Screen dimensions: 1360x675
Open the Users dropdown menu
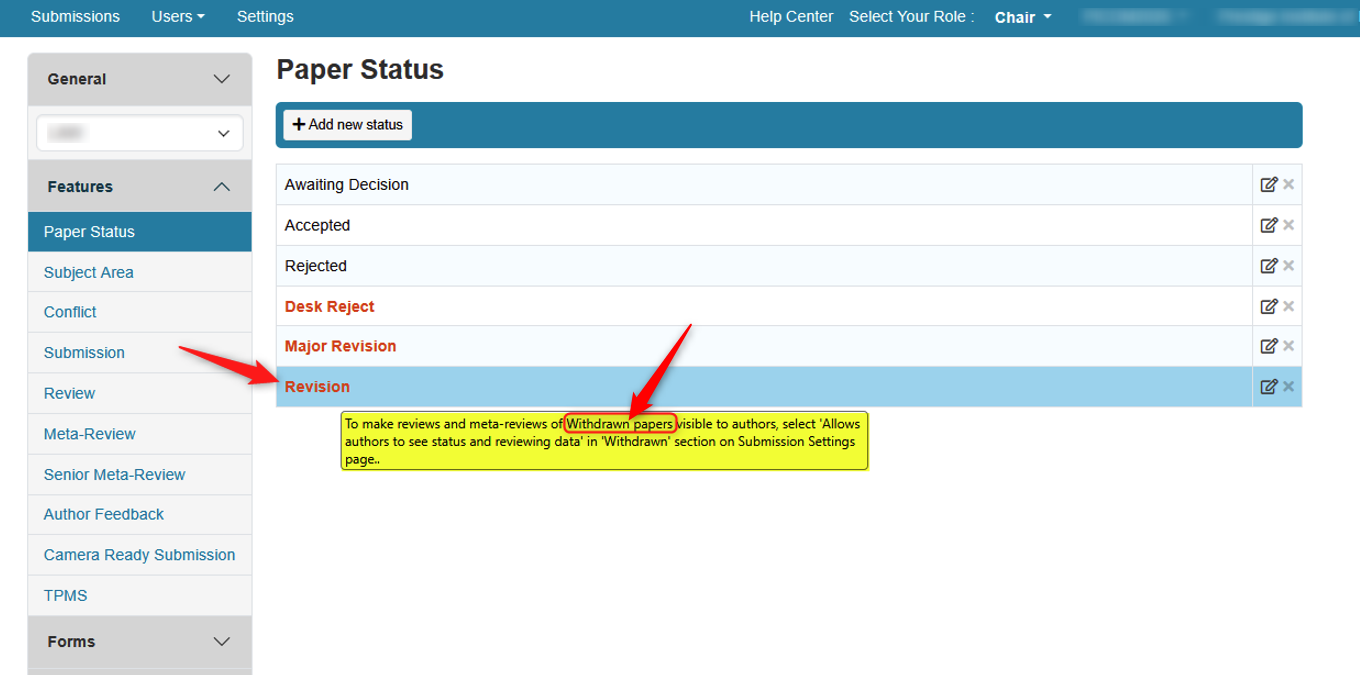(x=177, y=17)
